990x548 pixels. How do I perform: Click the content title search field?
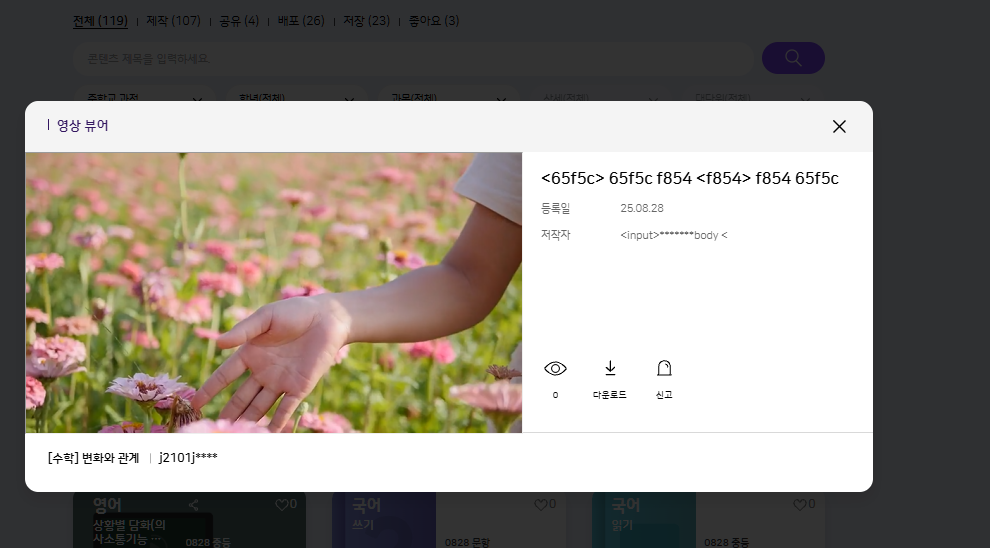[412, 58]
